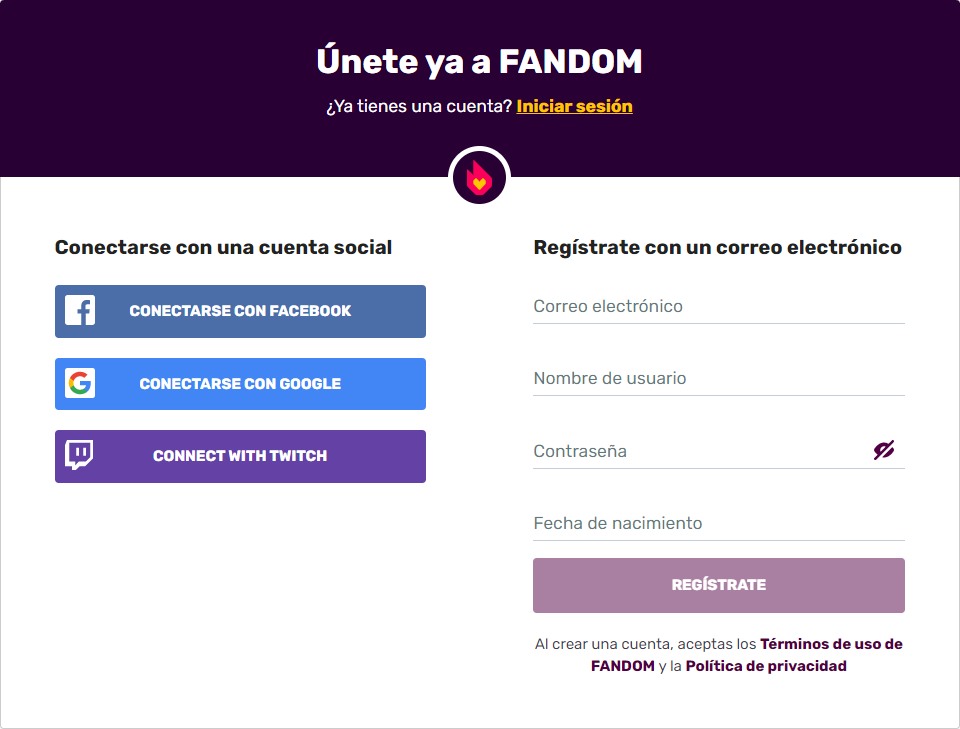Submit the form with the Regístrate button
This screenshot has width=960, height=729.
click(718, 585)
